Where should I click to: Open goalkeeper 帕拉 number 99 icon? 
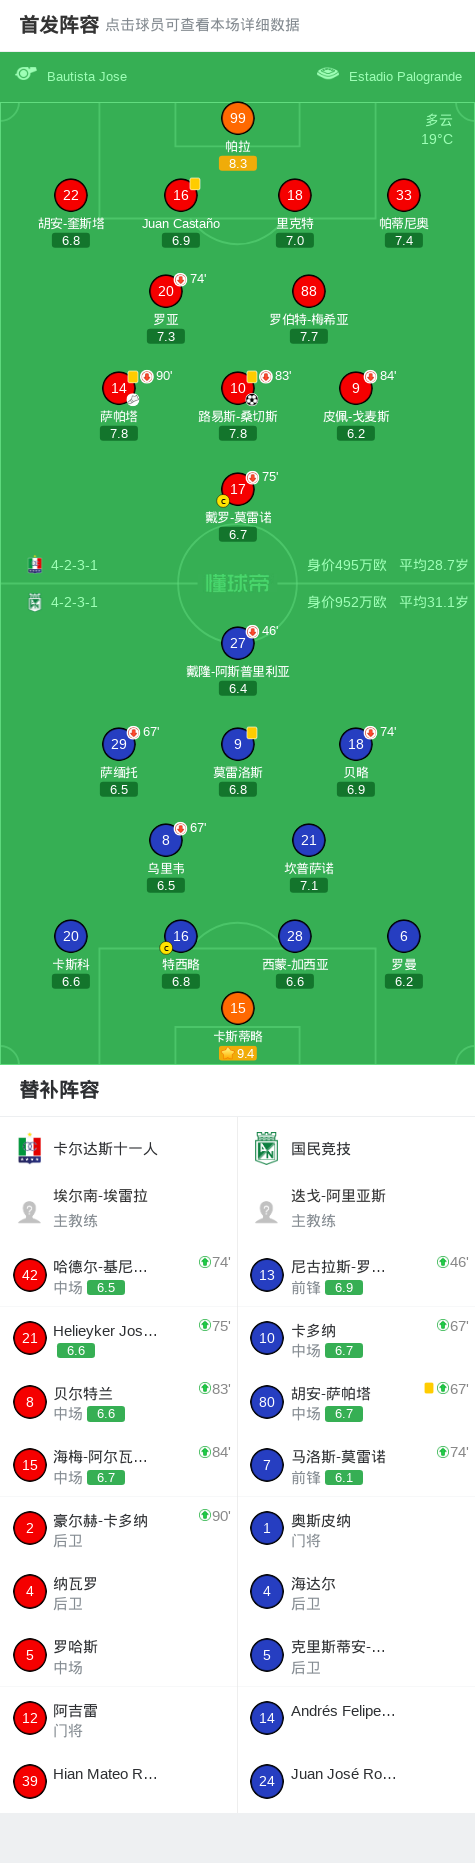[237, 118]
